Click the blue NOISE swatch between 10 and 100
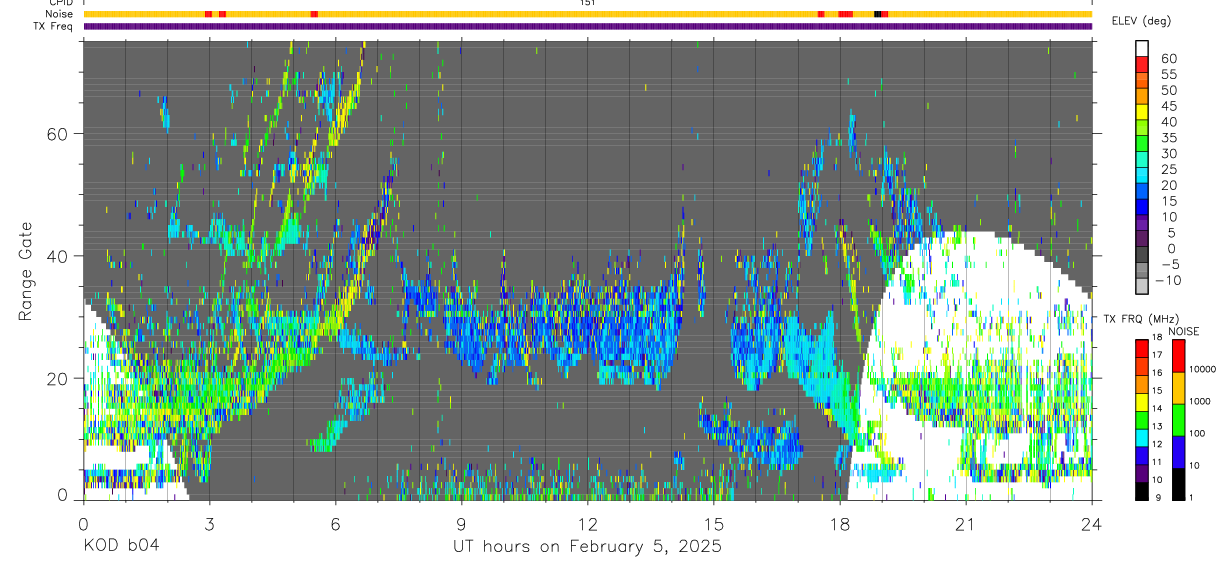Screen dimensions: 1228x567 click(x=1179, y=451)
